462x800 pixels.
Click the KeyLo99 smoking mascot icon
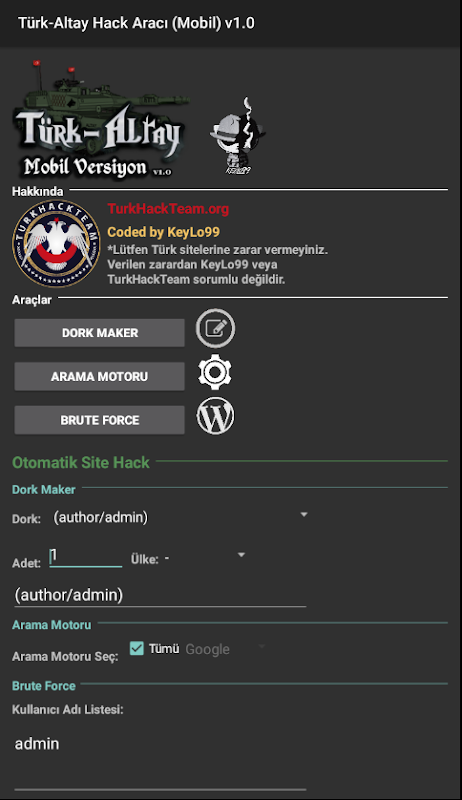pos(238,136)
